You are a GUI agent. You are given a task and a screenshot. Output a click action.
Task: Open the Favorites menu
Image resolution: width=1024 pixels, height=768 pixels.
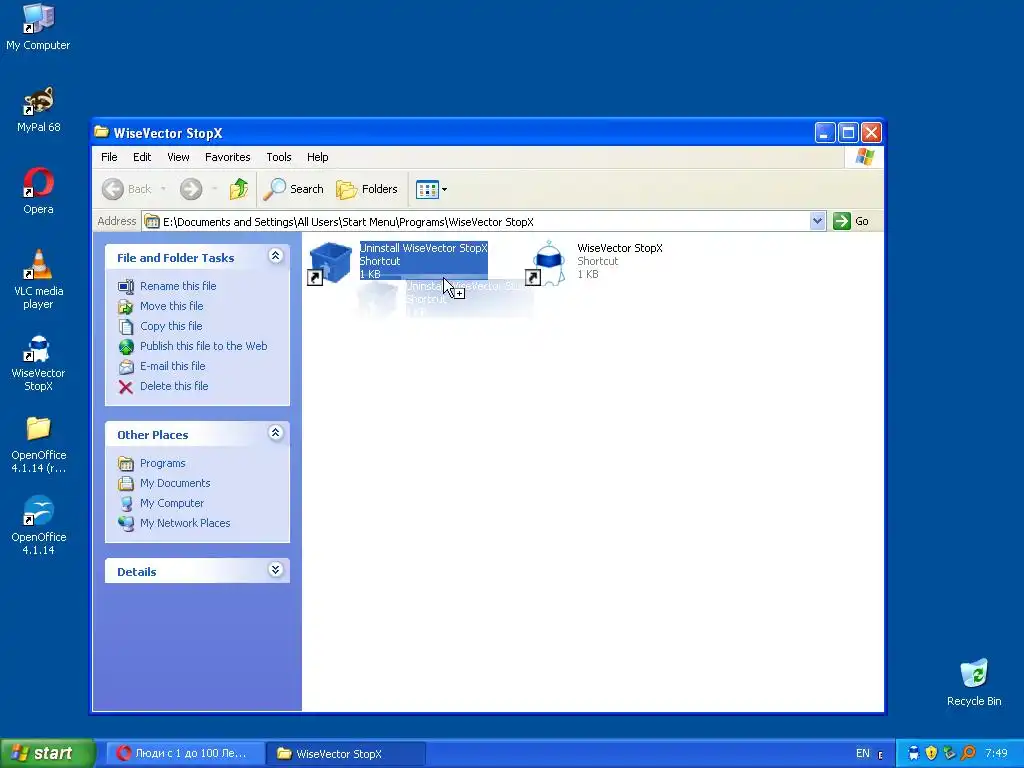point(227,157)
